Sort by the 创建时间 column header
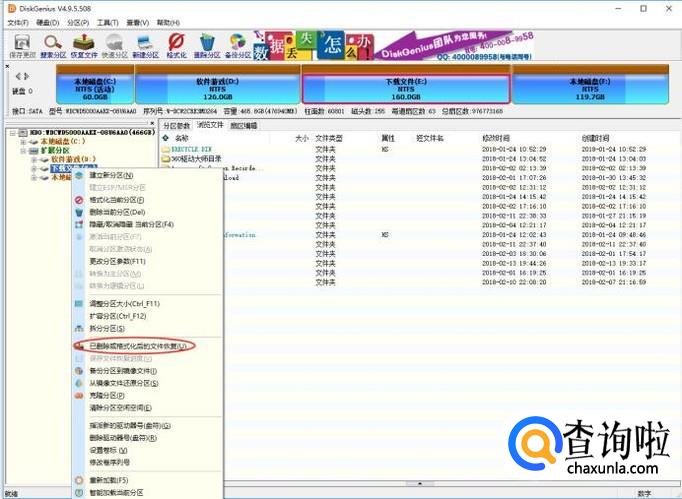 click(595, 138)
